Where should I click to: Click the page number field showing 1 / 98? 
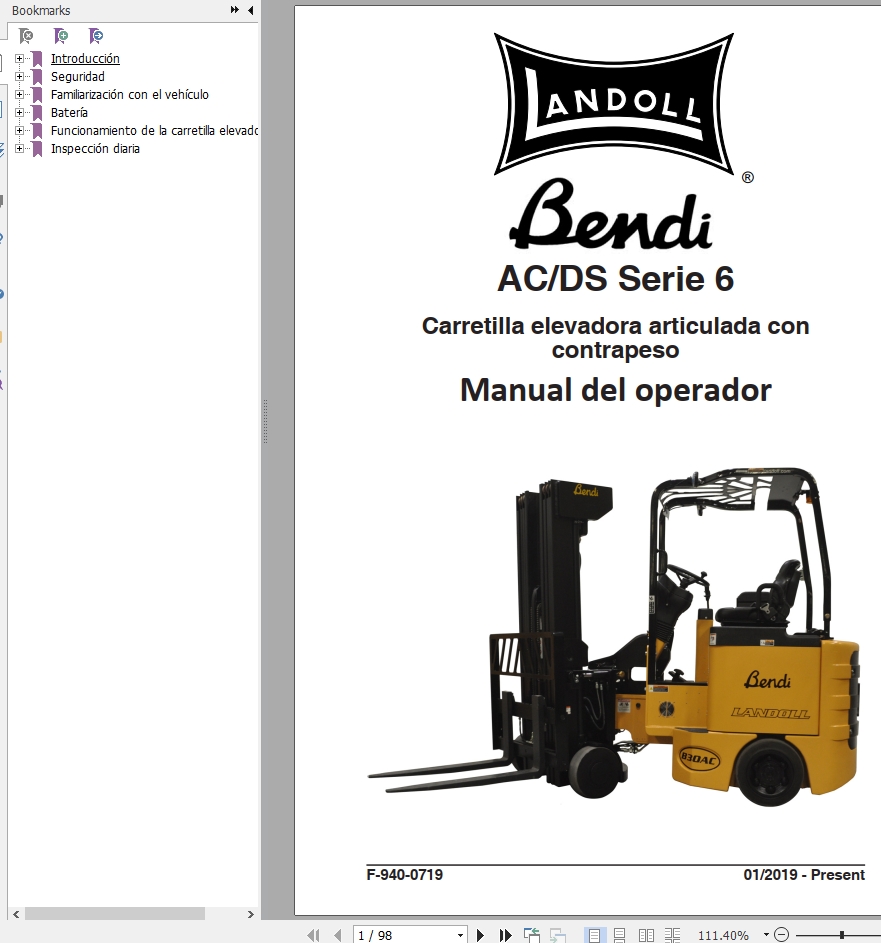coord(404,935)
